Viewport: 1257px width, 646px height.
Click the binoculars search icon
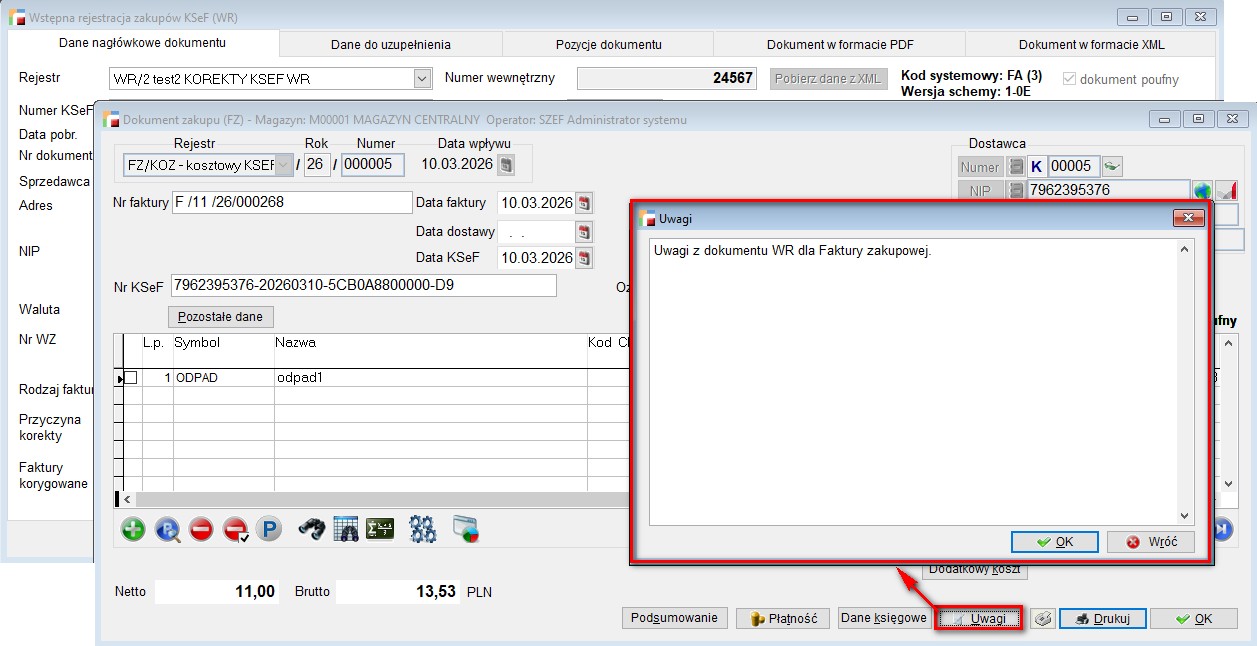312,529
